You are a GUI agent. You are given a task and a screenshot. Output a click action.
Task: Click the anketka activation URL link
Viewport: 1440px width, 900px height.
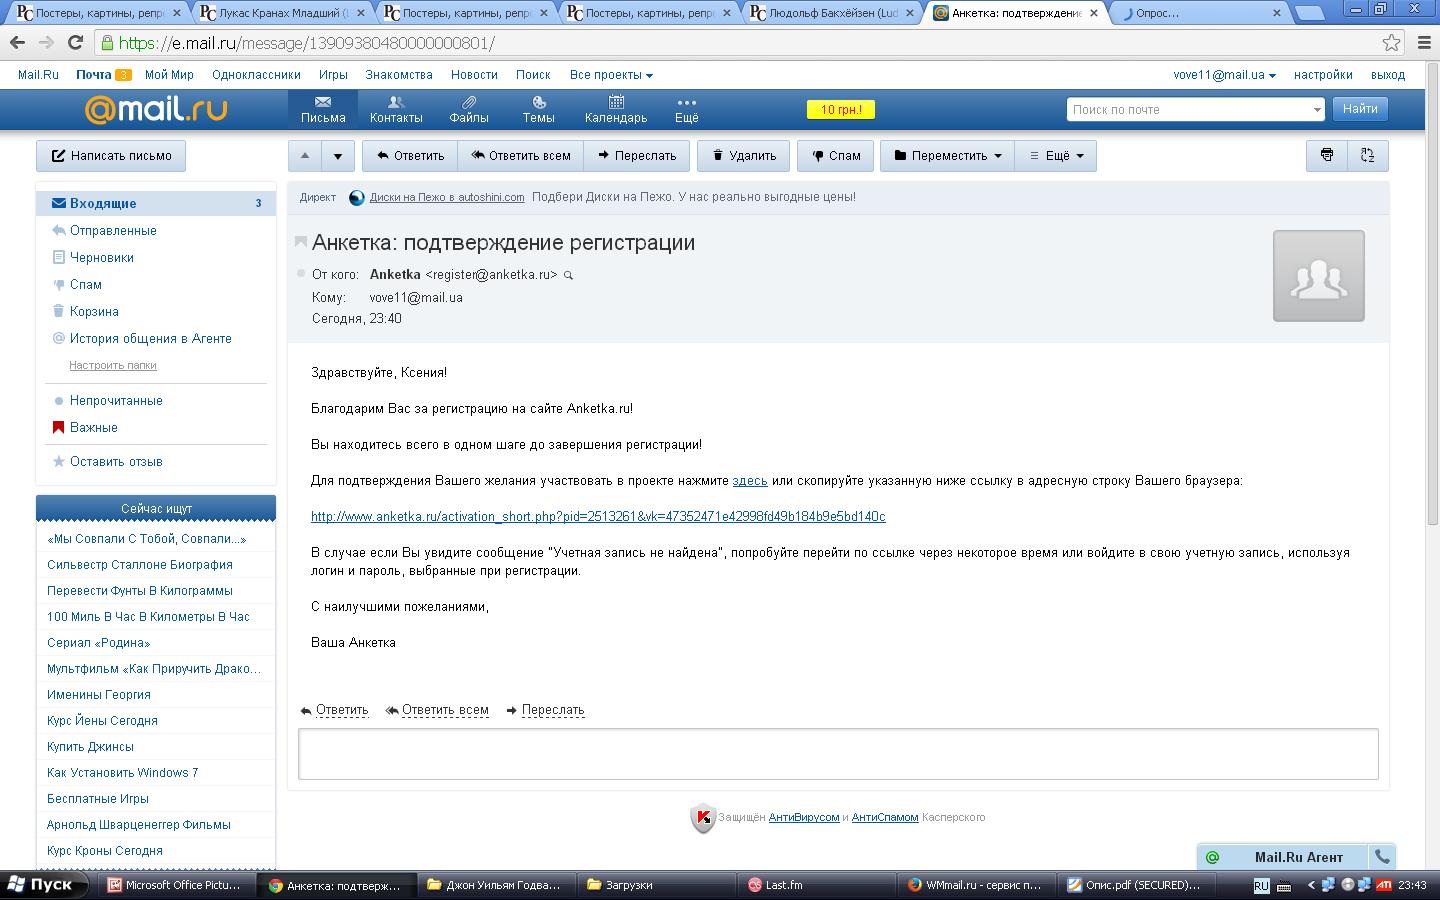click(x=598, y=517)
